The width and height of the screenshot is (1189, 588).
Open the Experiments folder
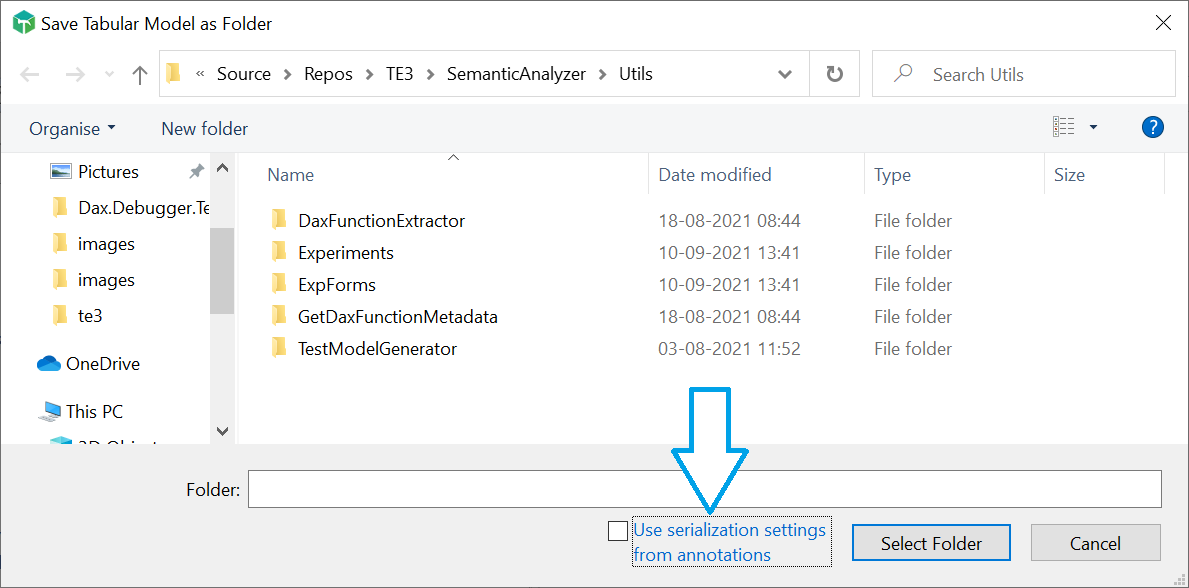[345, 252]
